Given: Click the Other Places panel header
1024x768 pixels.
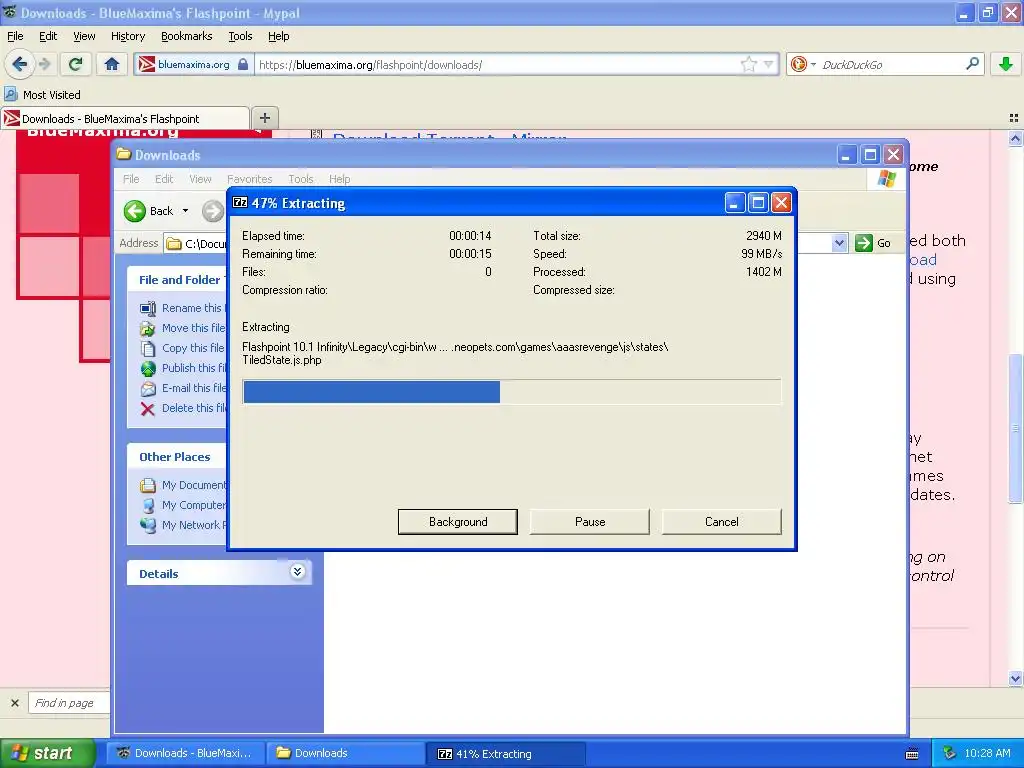Looking at the screenshot, I should pos(177,457).
